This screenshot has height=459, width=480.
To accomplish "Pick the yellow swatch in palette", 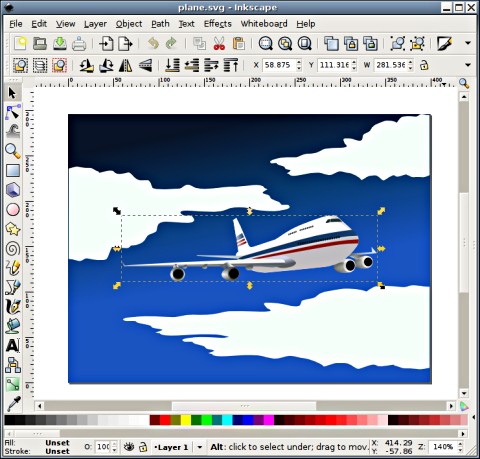I will point(186,420).
